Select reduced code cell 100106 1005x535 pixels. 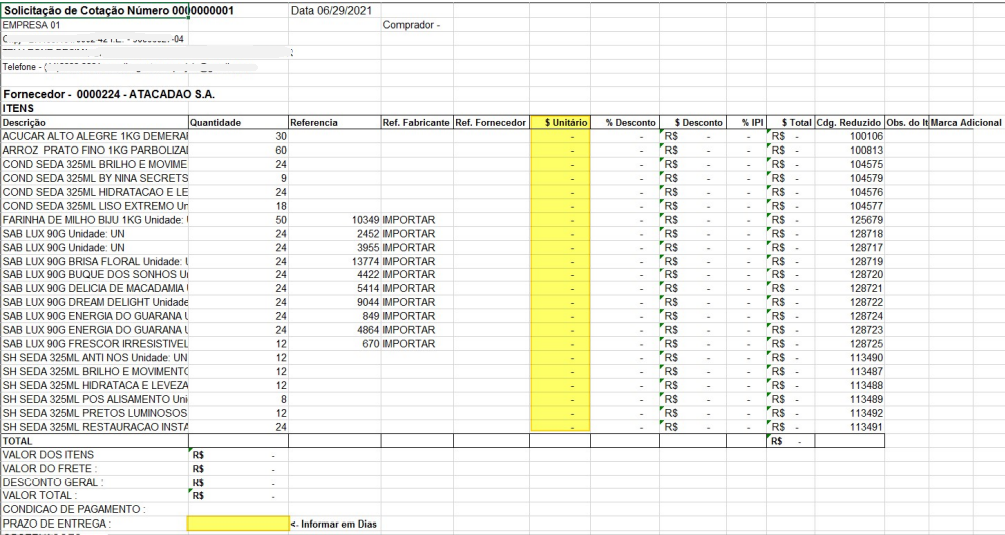850,136
